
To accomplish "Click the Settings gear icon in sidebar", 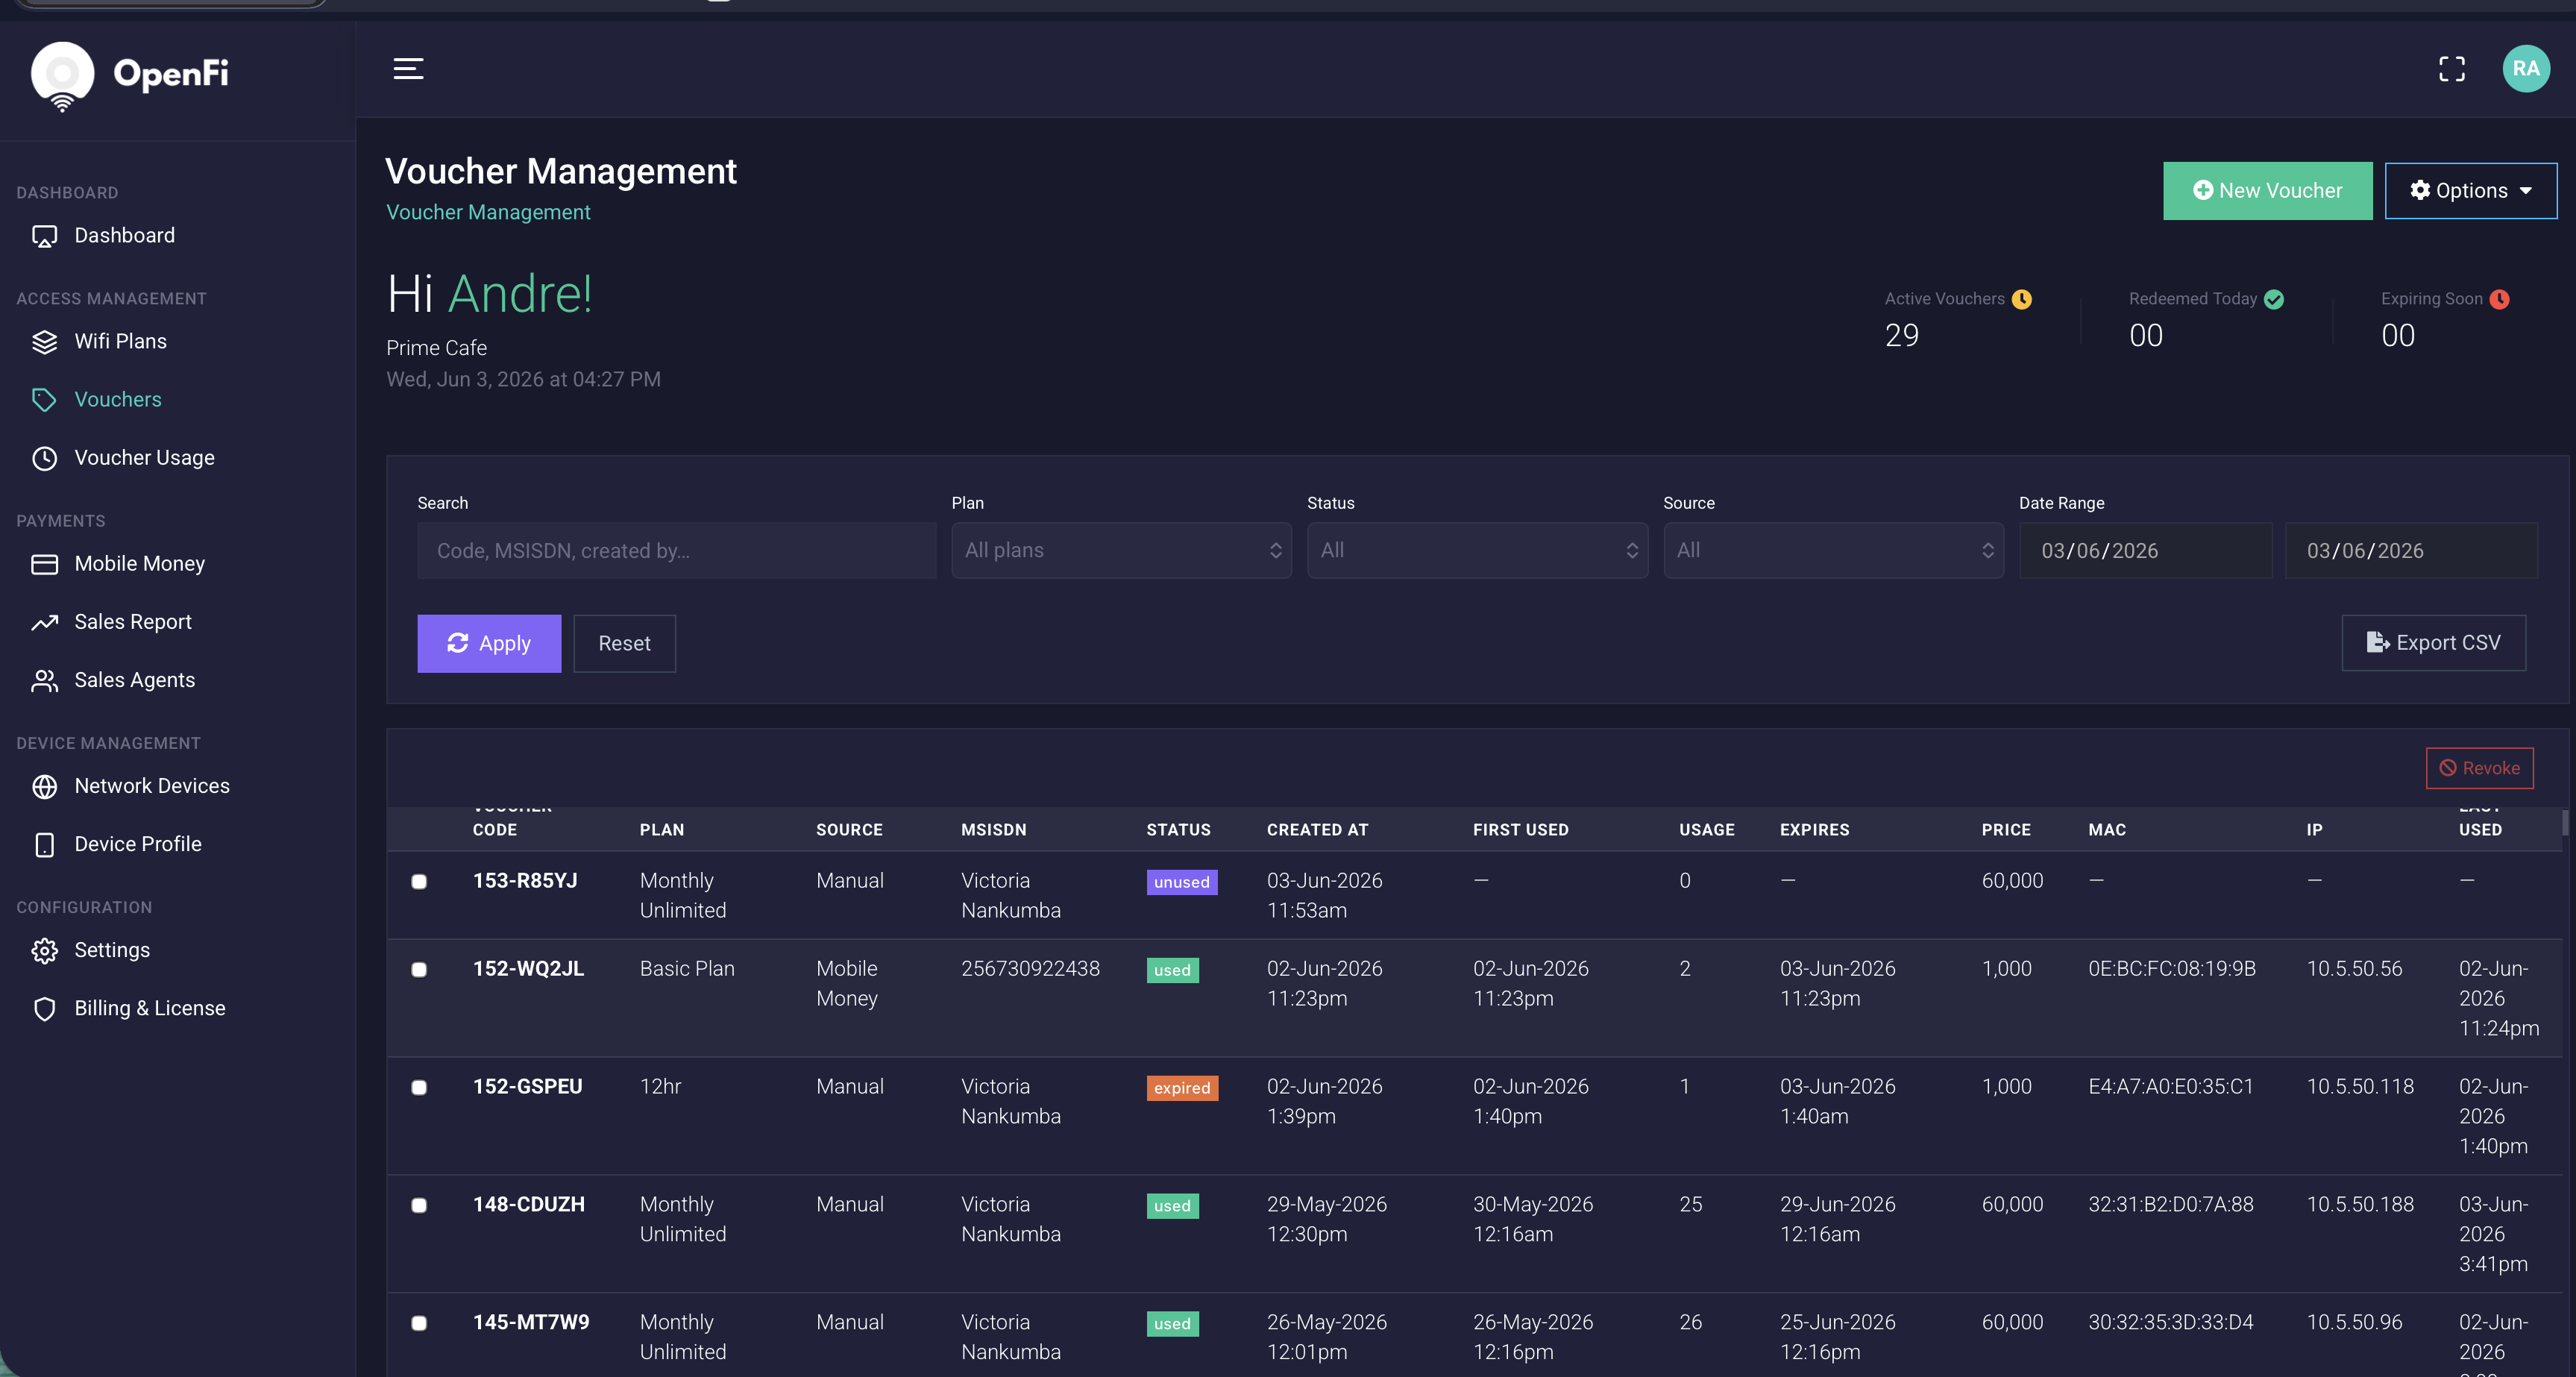I will (x=44, y=950).
